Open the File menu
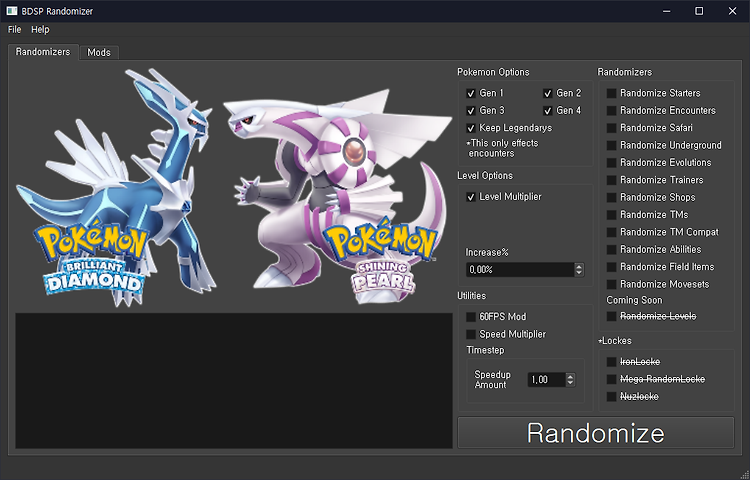 (x=14, y=30)
